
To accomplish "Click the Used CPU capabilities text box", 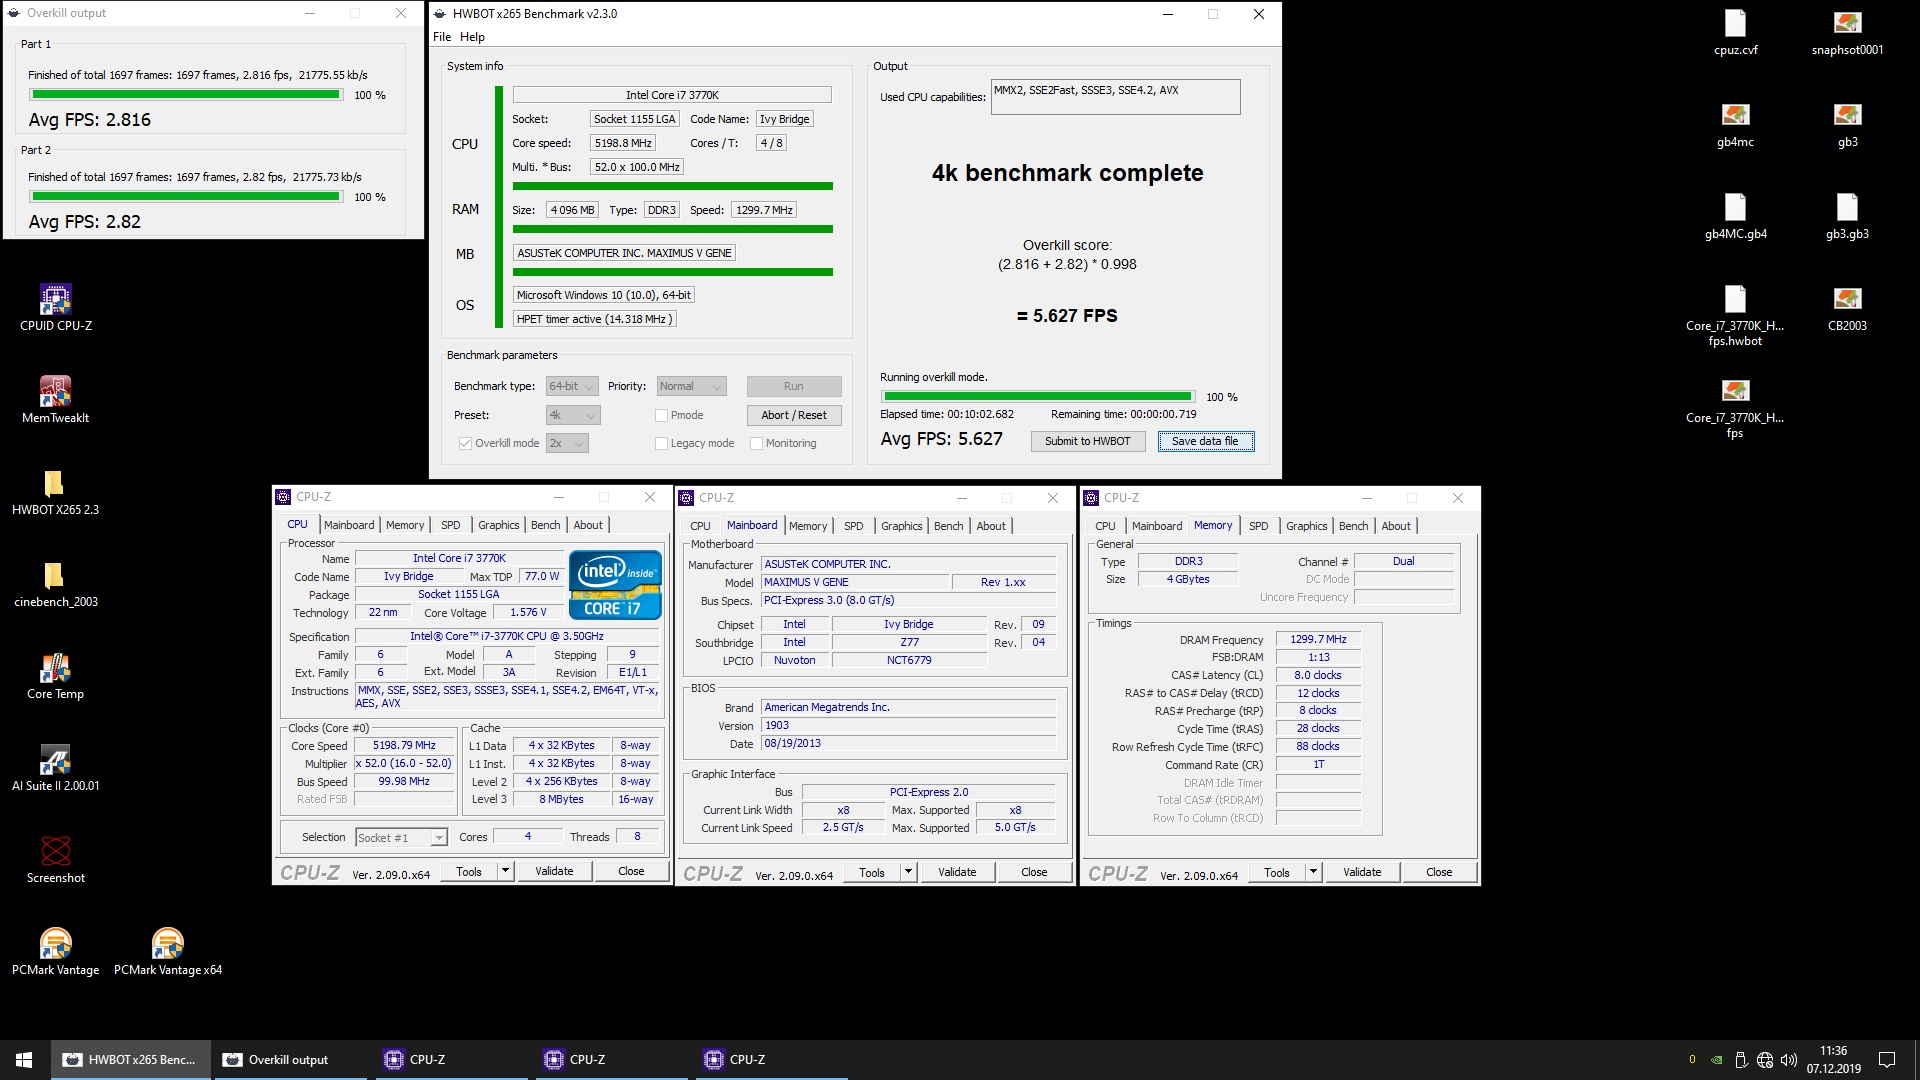I will coord(1116,97).
